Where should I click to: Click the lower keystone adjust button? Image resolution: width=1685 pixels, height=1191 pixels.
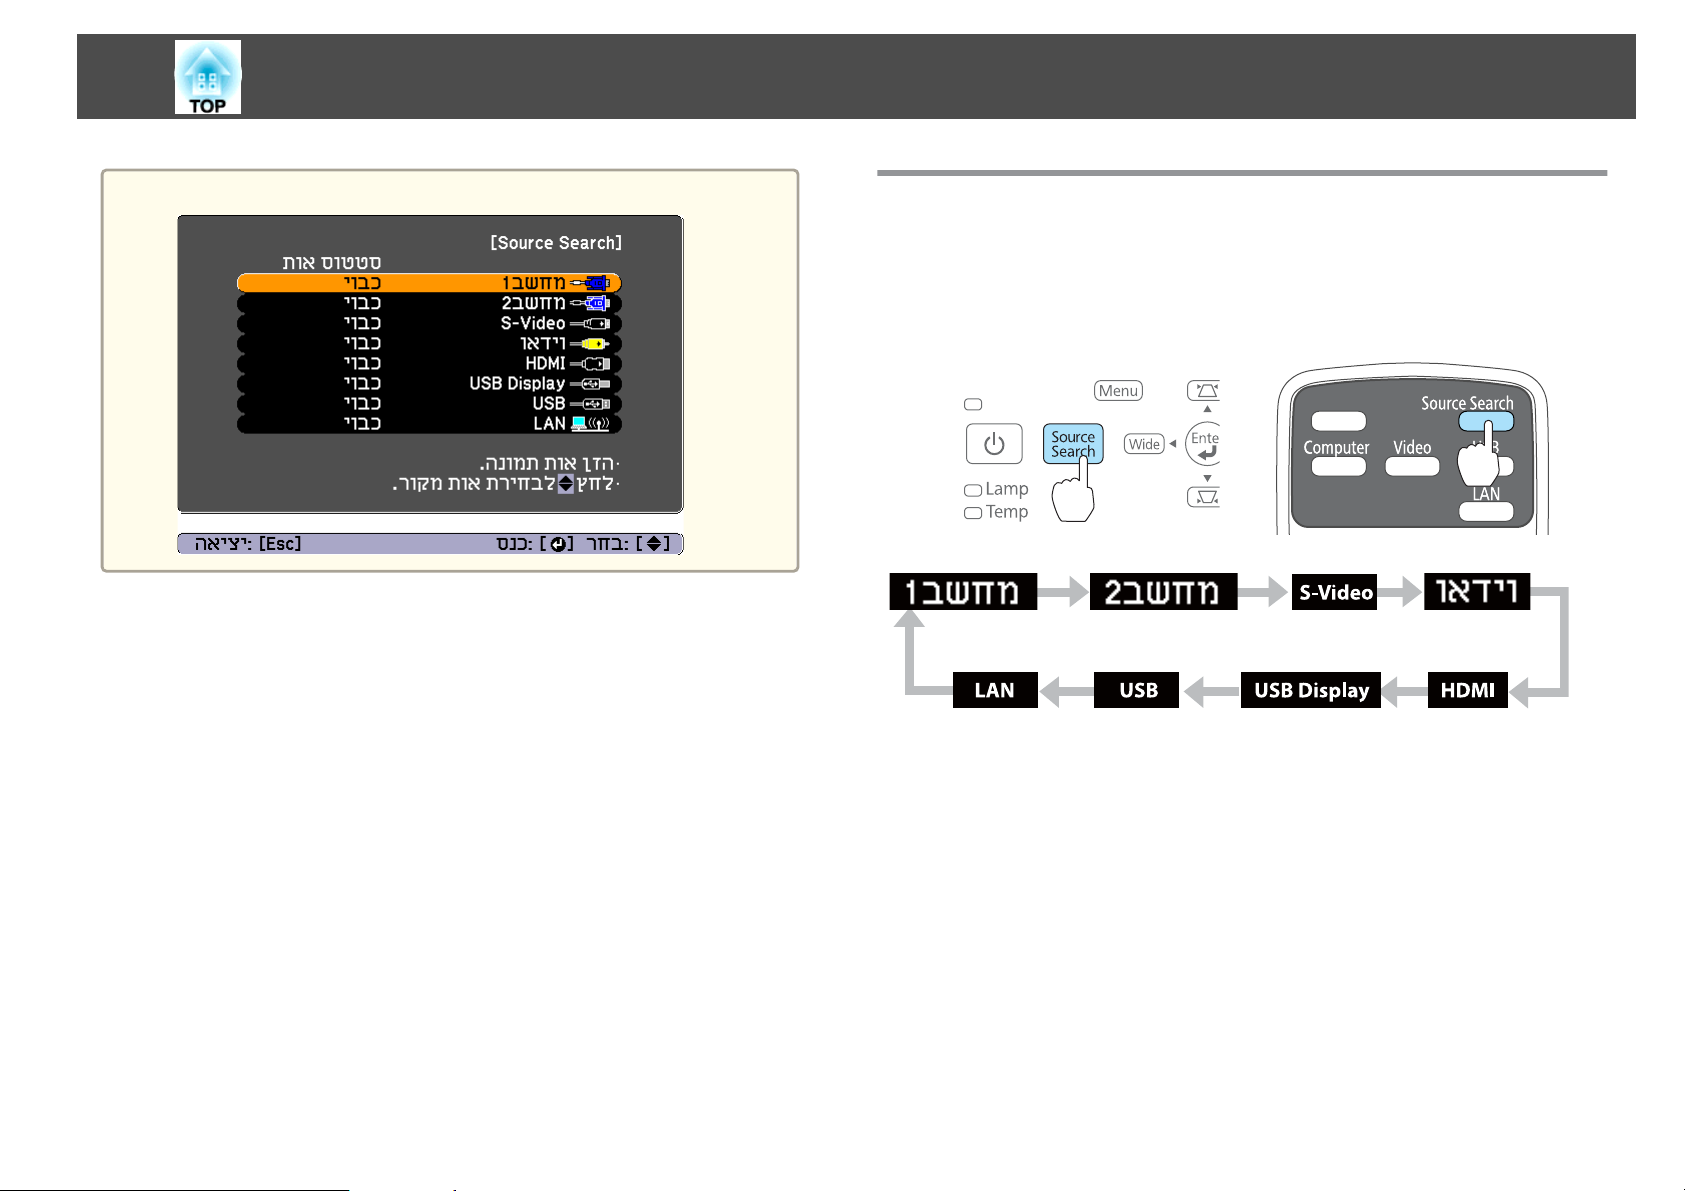point(1204,496)
